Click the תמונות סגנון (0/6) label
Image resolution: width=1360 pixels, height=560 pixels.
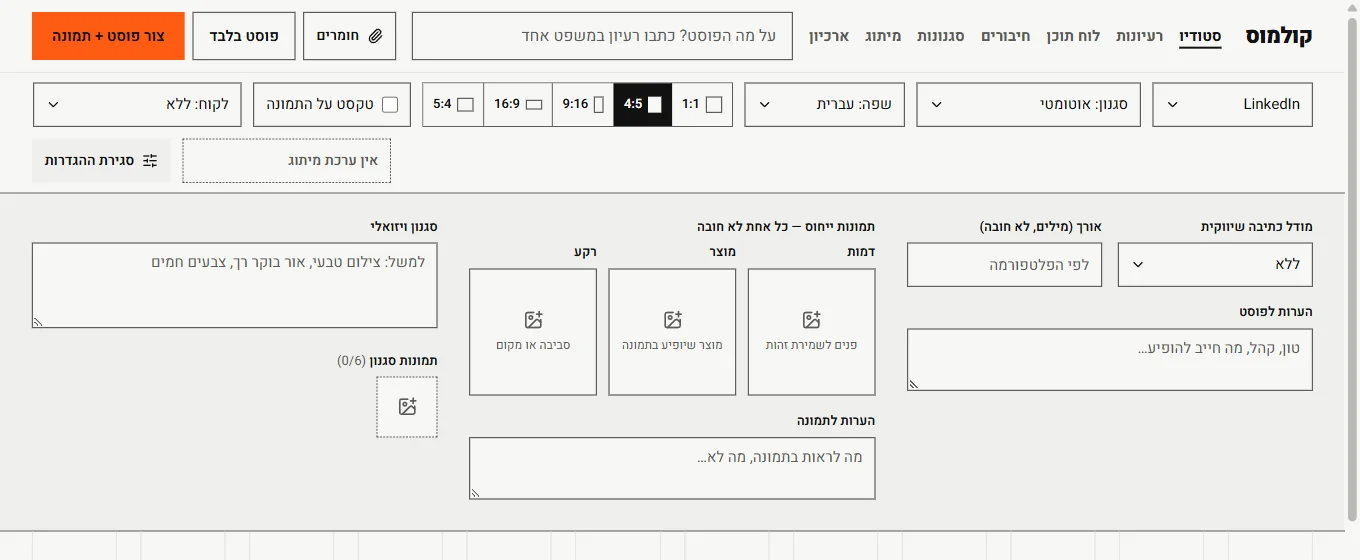tap(387, 360)
